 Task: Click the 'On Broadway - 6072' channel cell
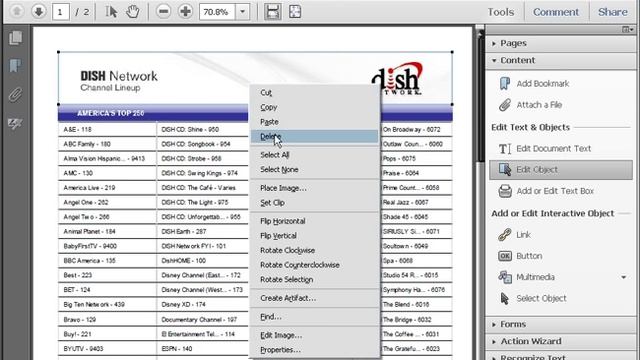click(x=417, y=129)
